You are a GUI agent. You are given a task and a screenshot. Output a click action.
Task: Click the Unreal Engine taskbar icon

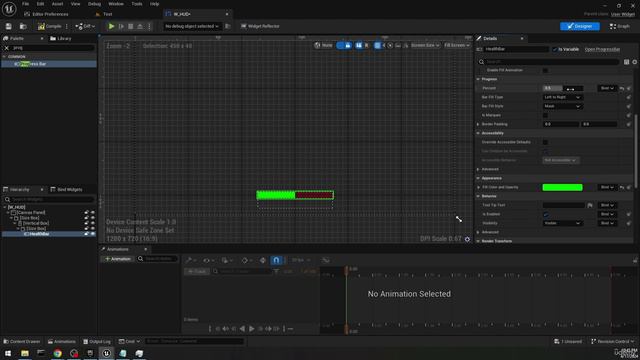pyautogui.click(x=106, y=353)
